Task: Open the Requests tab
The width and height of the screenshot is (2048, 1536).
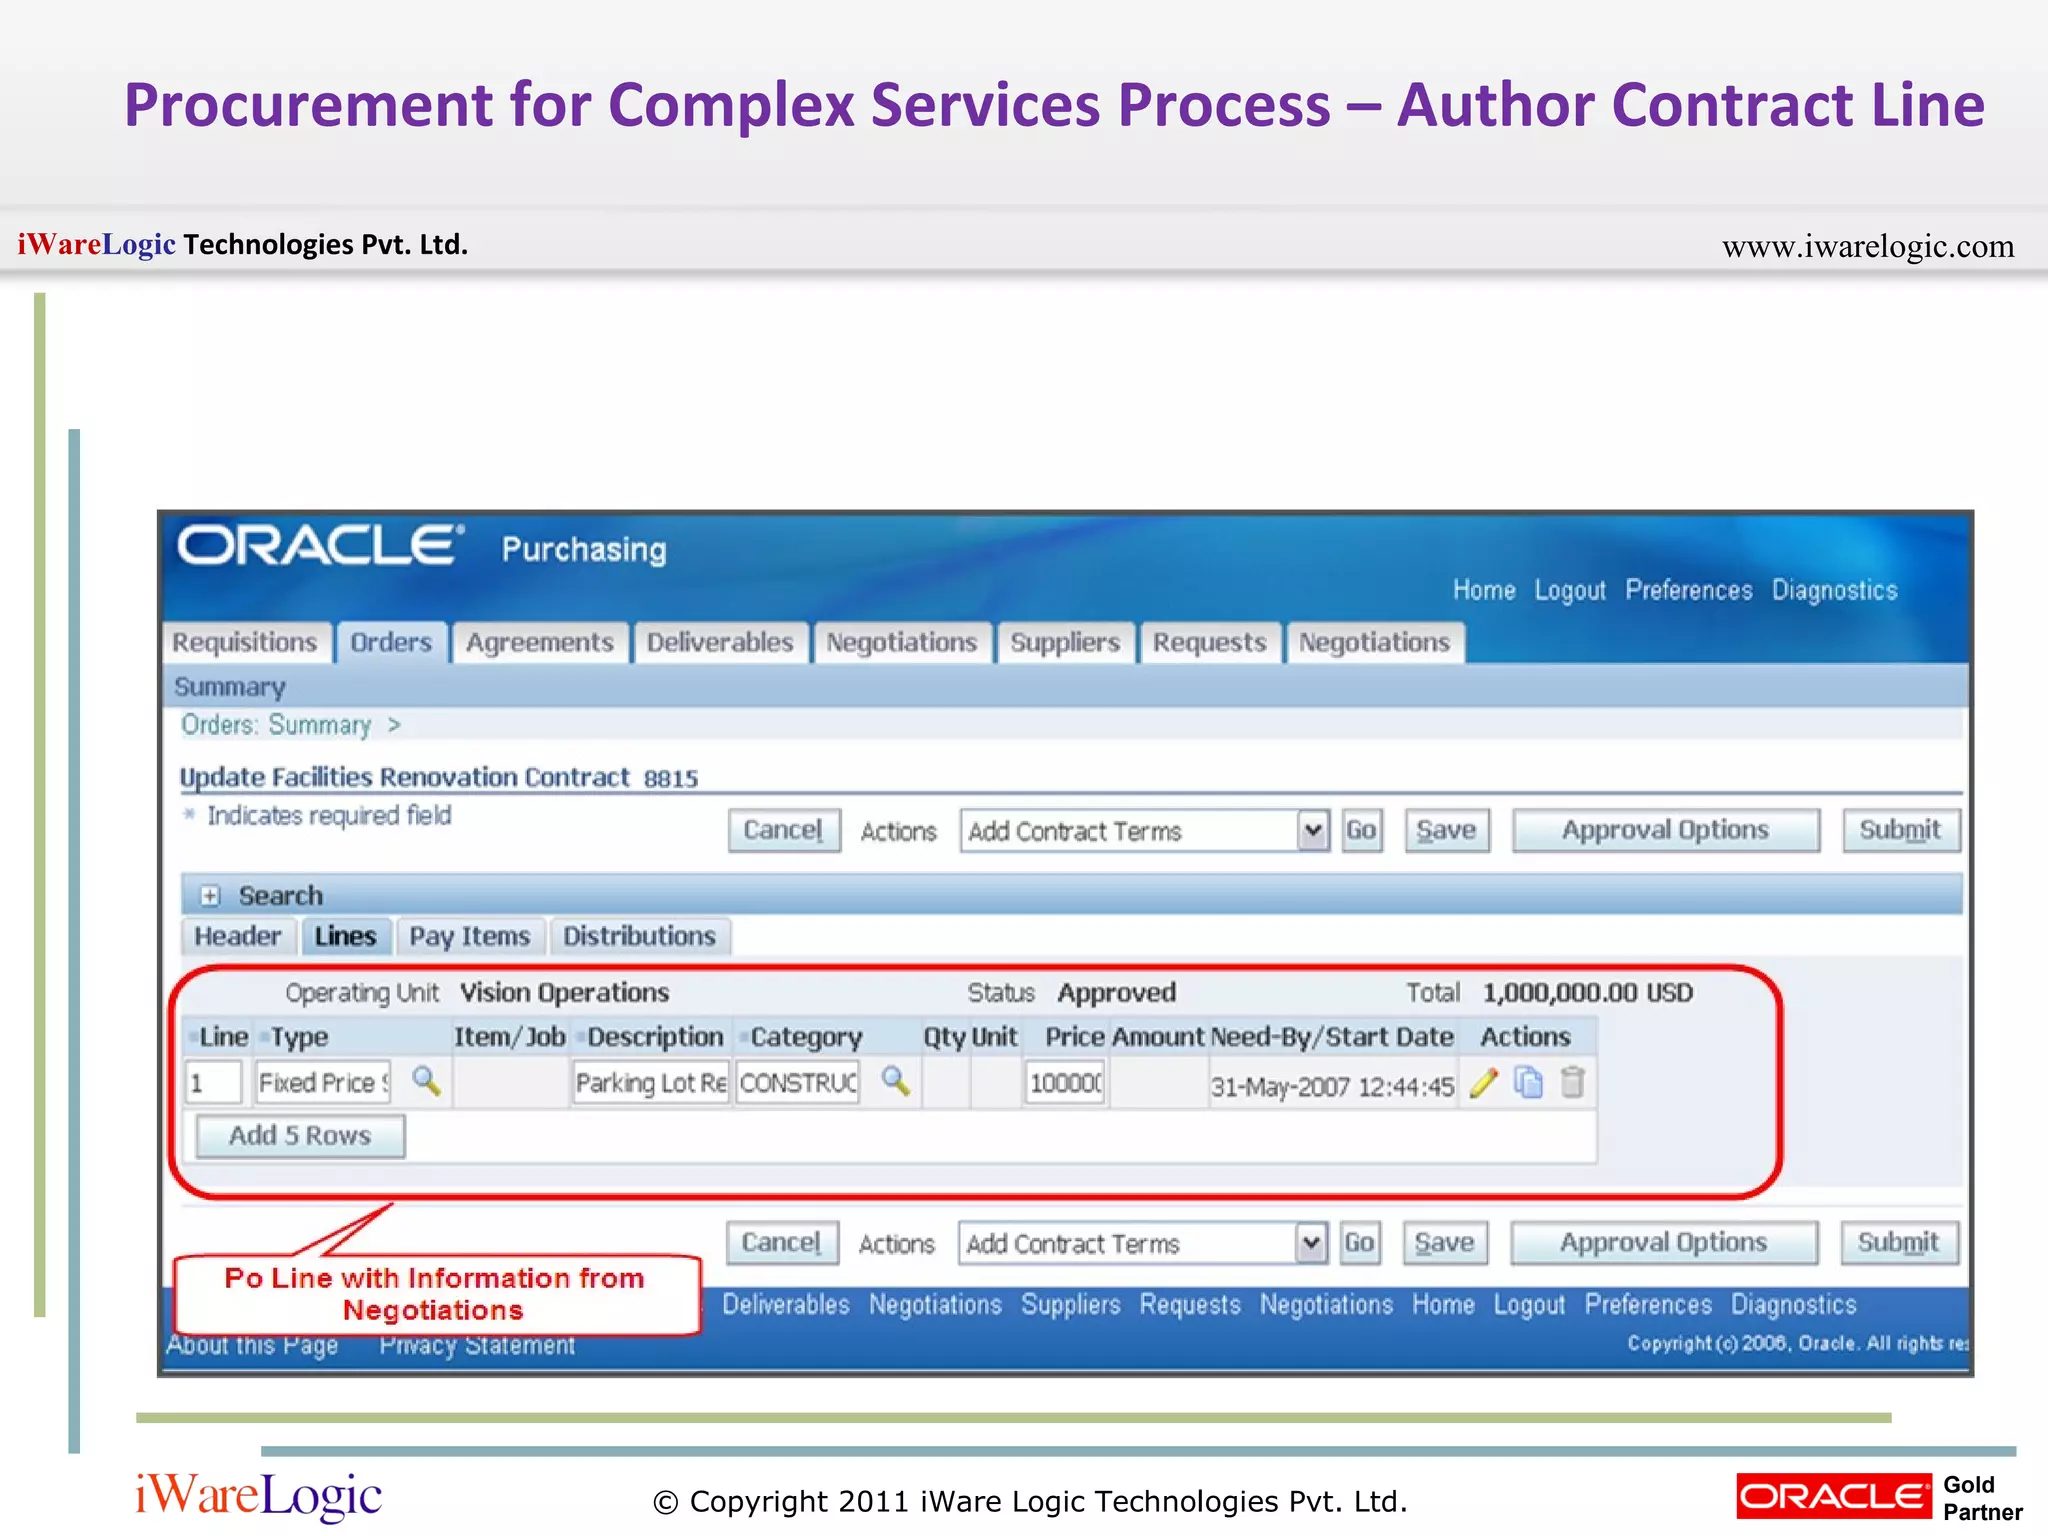Action: point(1210,643)
